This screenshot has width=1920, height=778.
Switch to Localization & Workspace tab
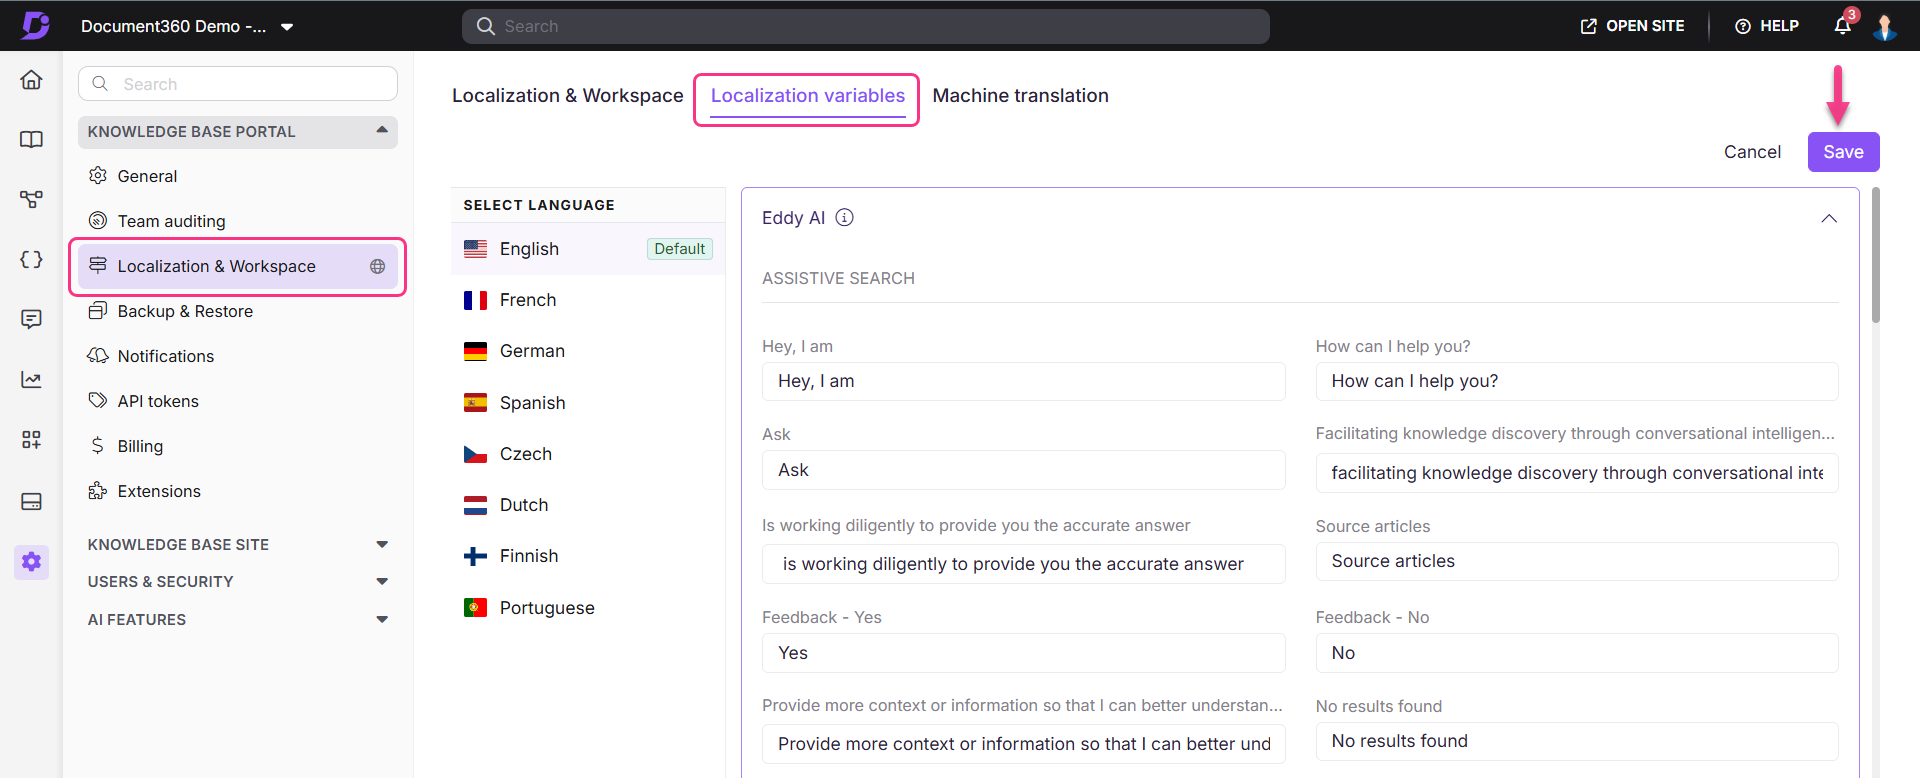click(x=567, y=96)
